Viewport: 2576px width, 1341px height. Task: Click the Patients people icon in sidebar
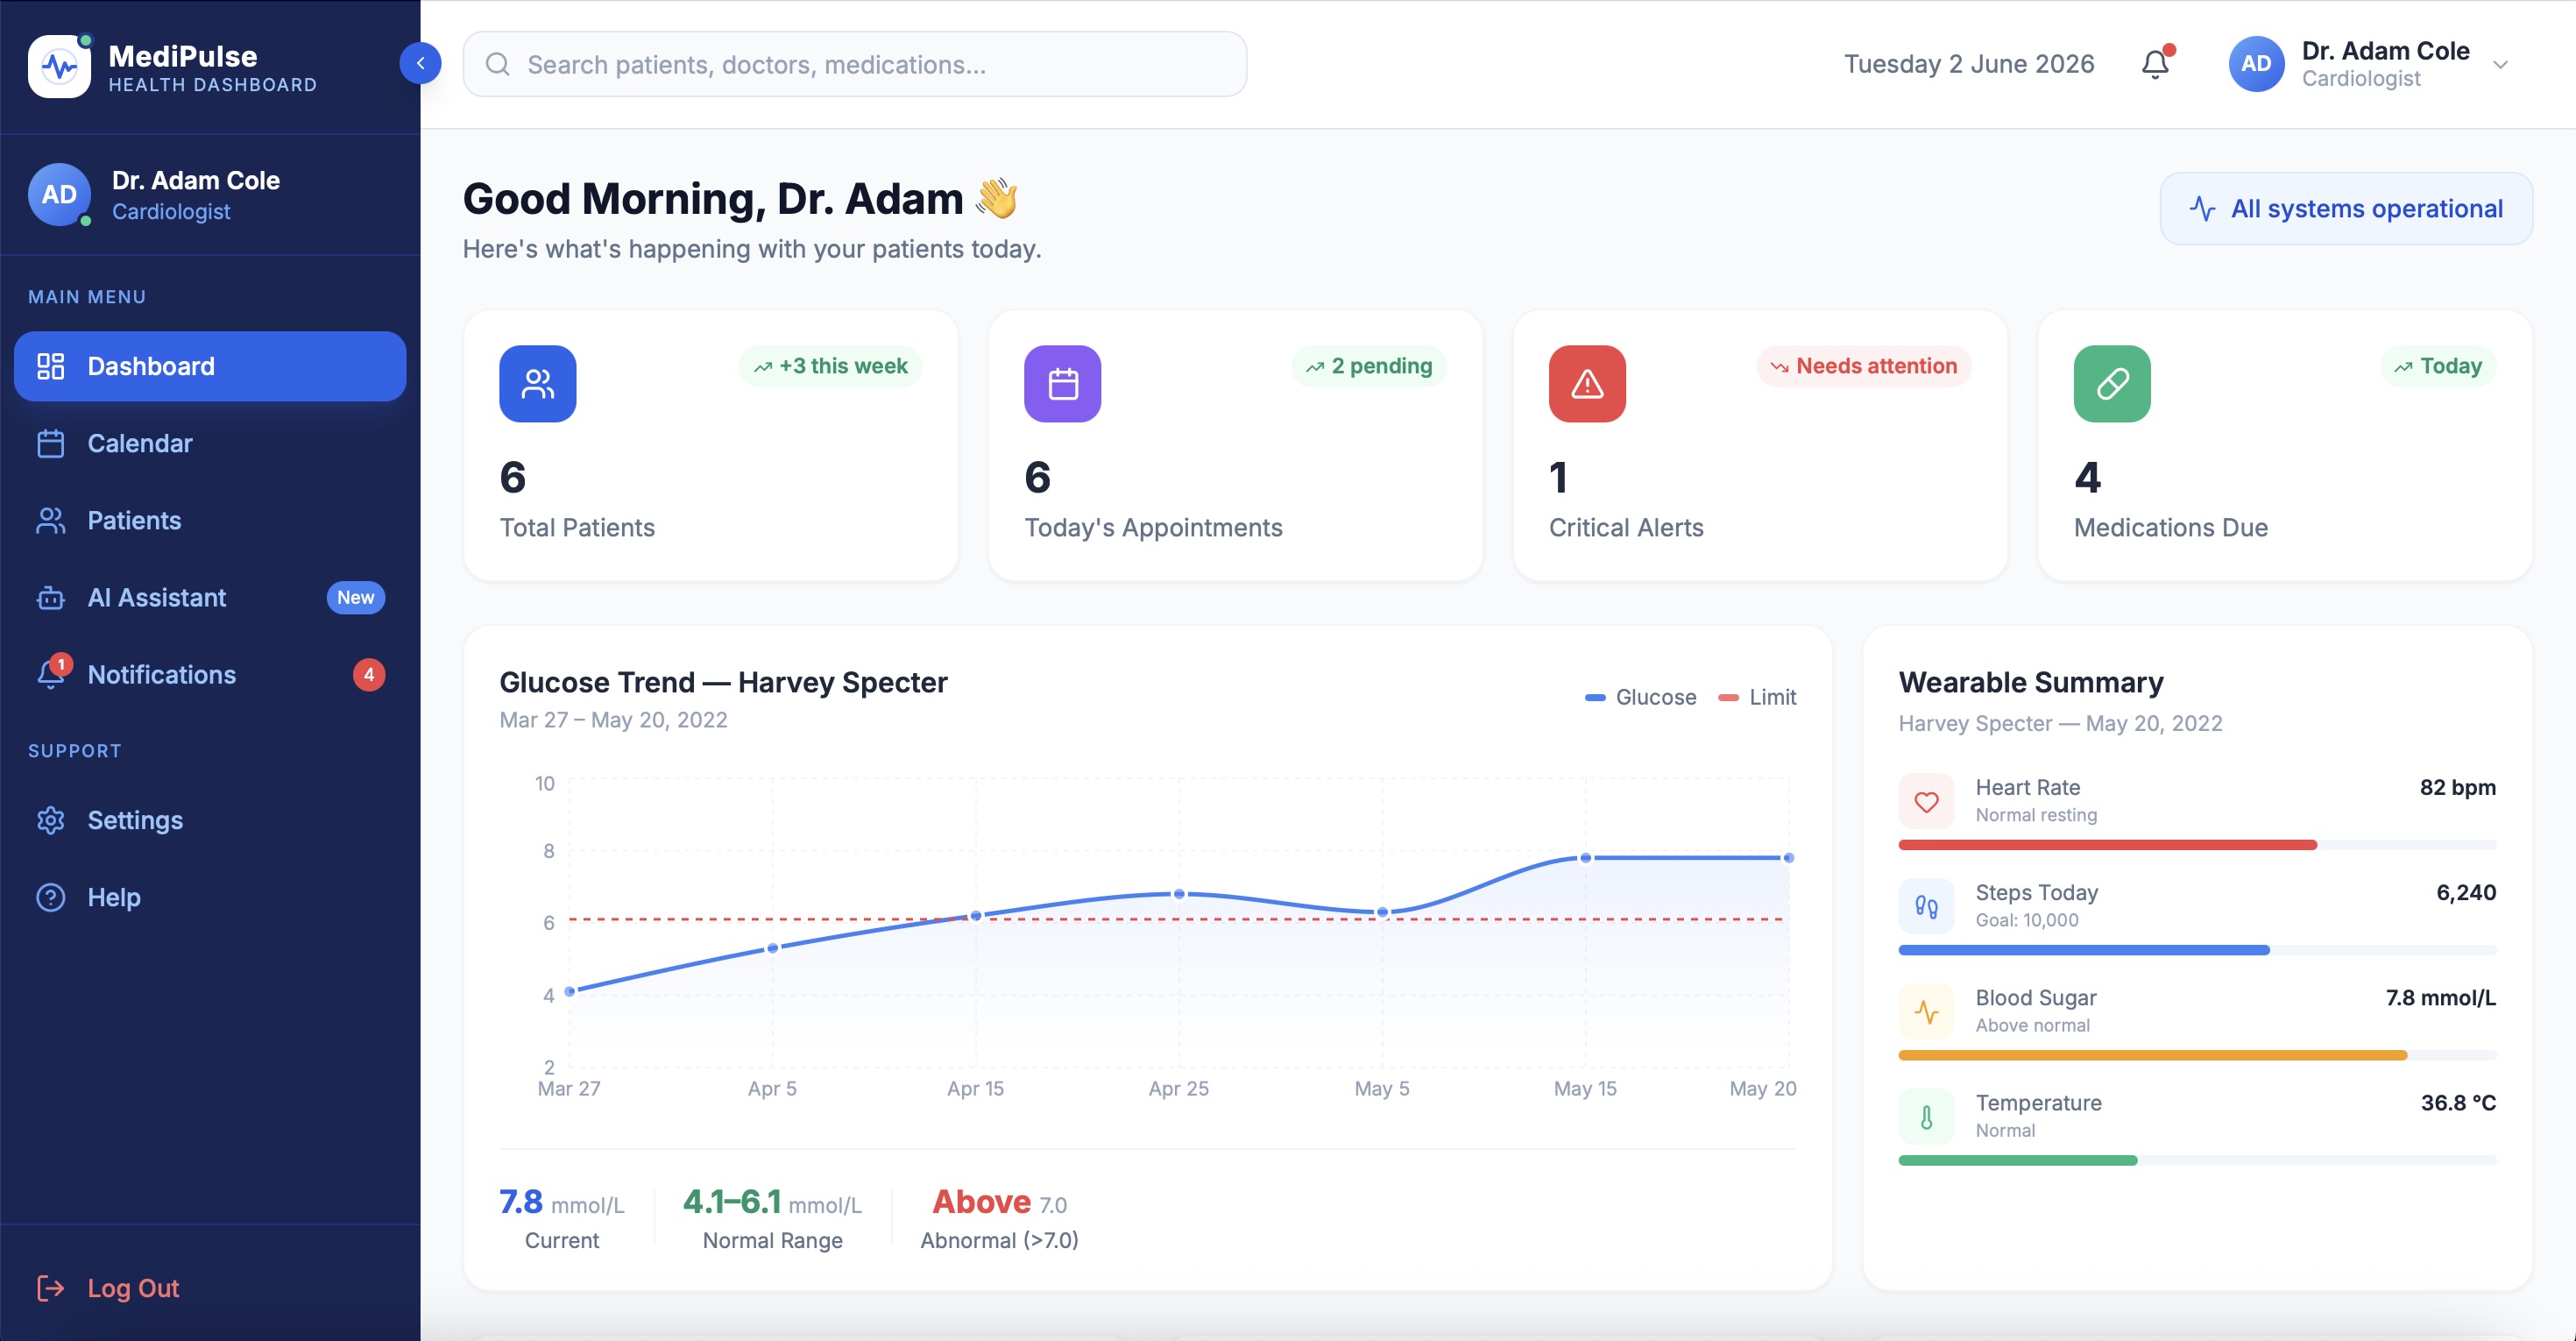click(x=50, y=520)
